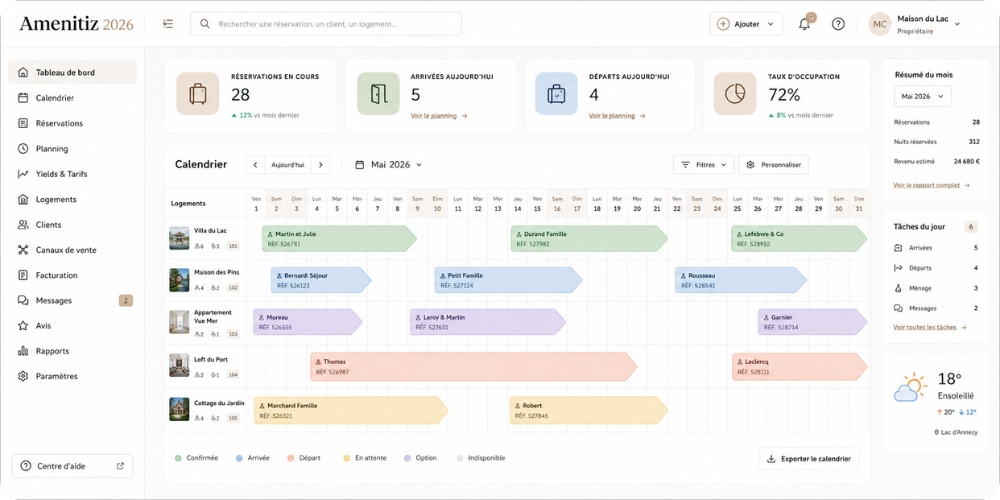
Task: Click the Loft du Port thumbnail
Action: pyautogui.click(x=179, y=365)
